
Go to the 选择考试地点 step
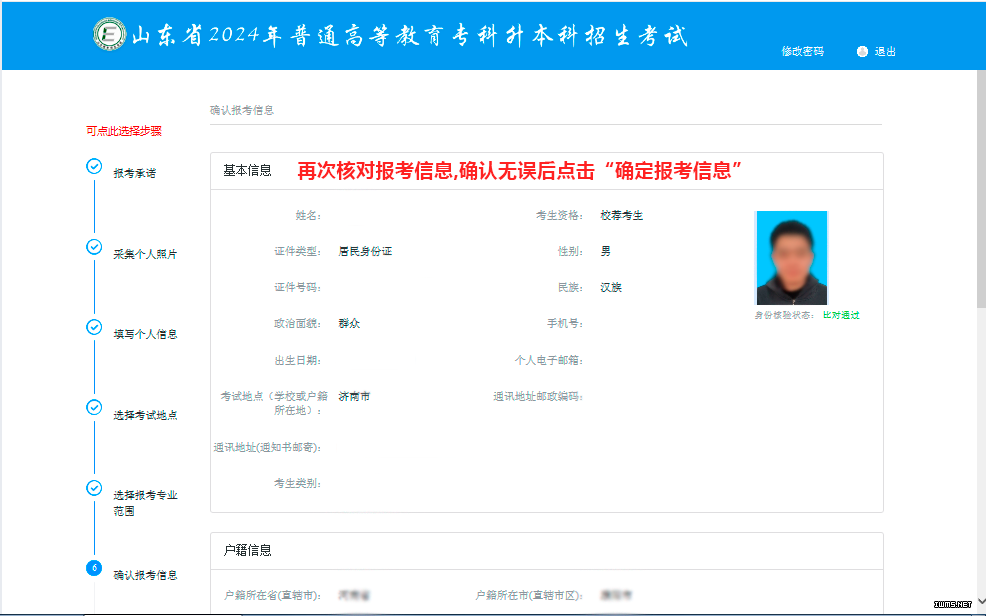coord(145,415)
